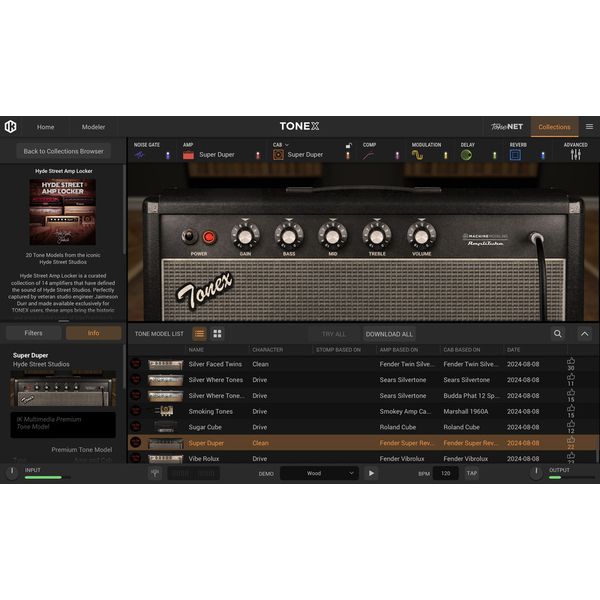Open the green Delay icon
The width and height of the screenshot is (600, 600).
tap(466, 155)
